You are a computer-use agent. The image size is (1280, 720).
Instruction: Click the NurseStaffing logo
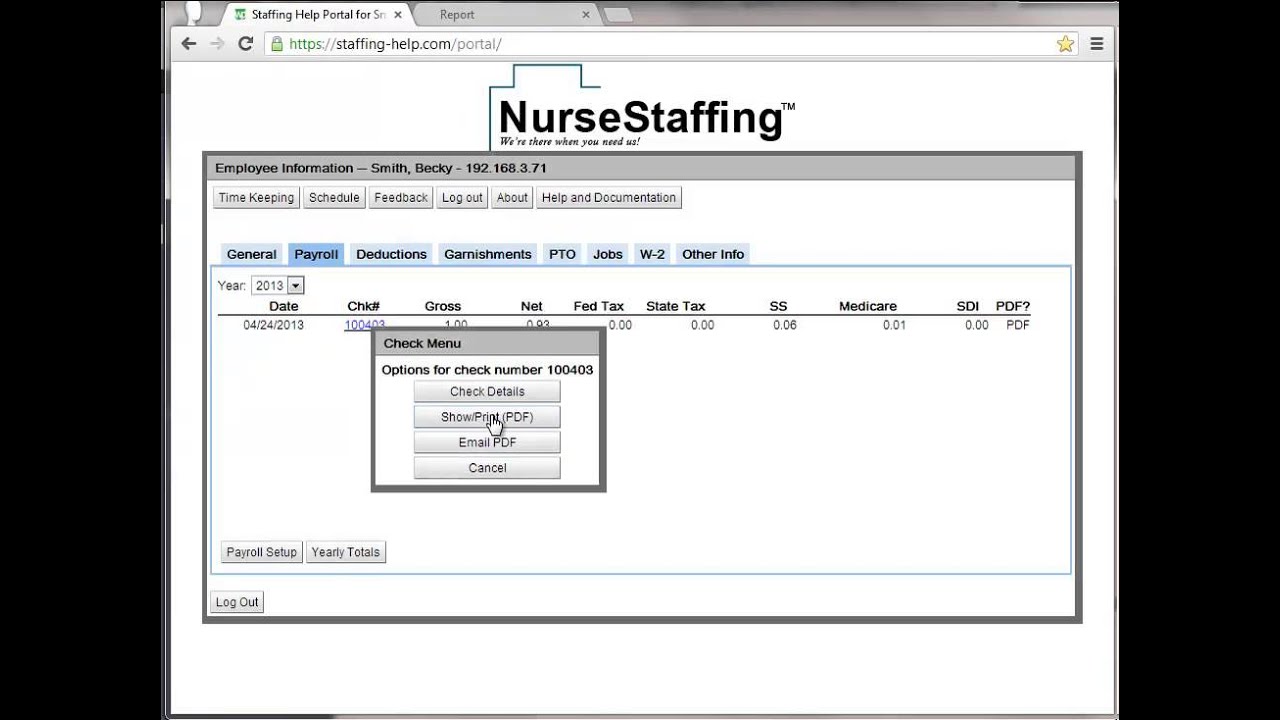click(x=642, y=108)
